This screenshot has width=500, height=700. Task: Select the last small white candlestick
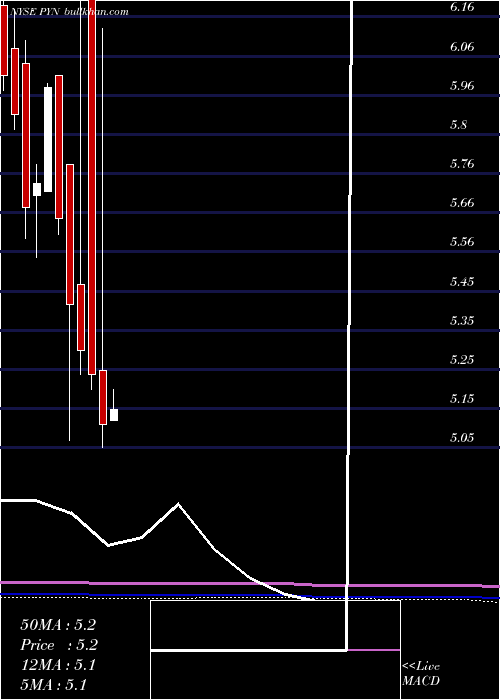pyautogui.click(x=114, y=415)
